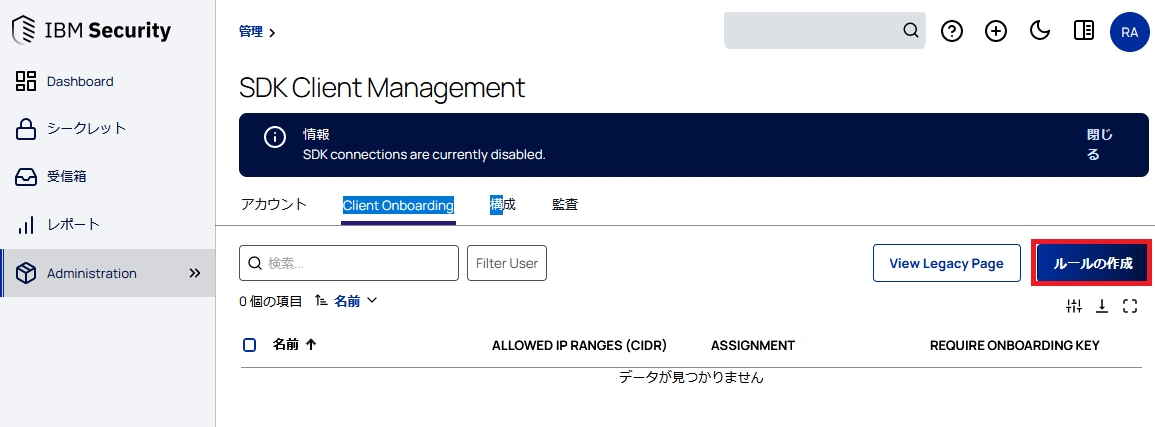Screen dimensions: 1155x427
Task: Switch to the アカウント tab
Action: [273, 205]
